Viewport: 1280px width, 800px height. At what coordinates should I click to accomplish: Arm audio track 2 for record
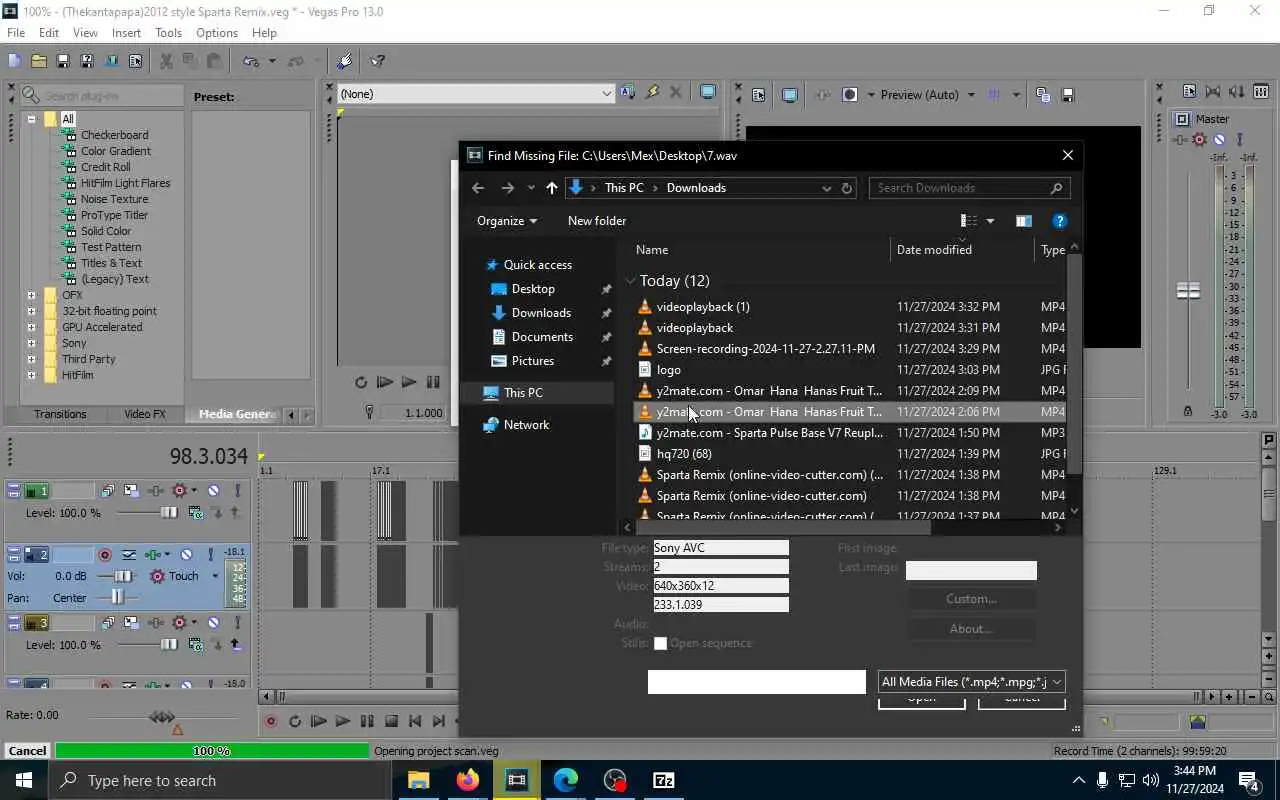click(104, 554)
